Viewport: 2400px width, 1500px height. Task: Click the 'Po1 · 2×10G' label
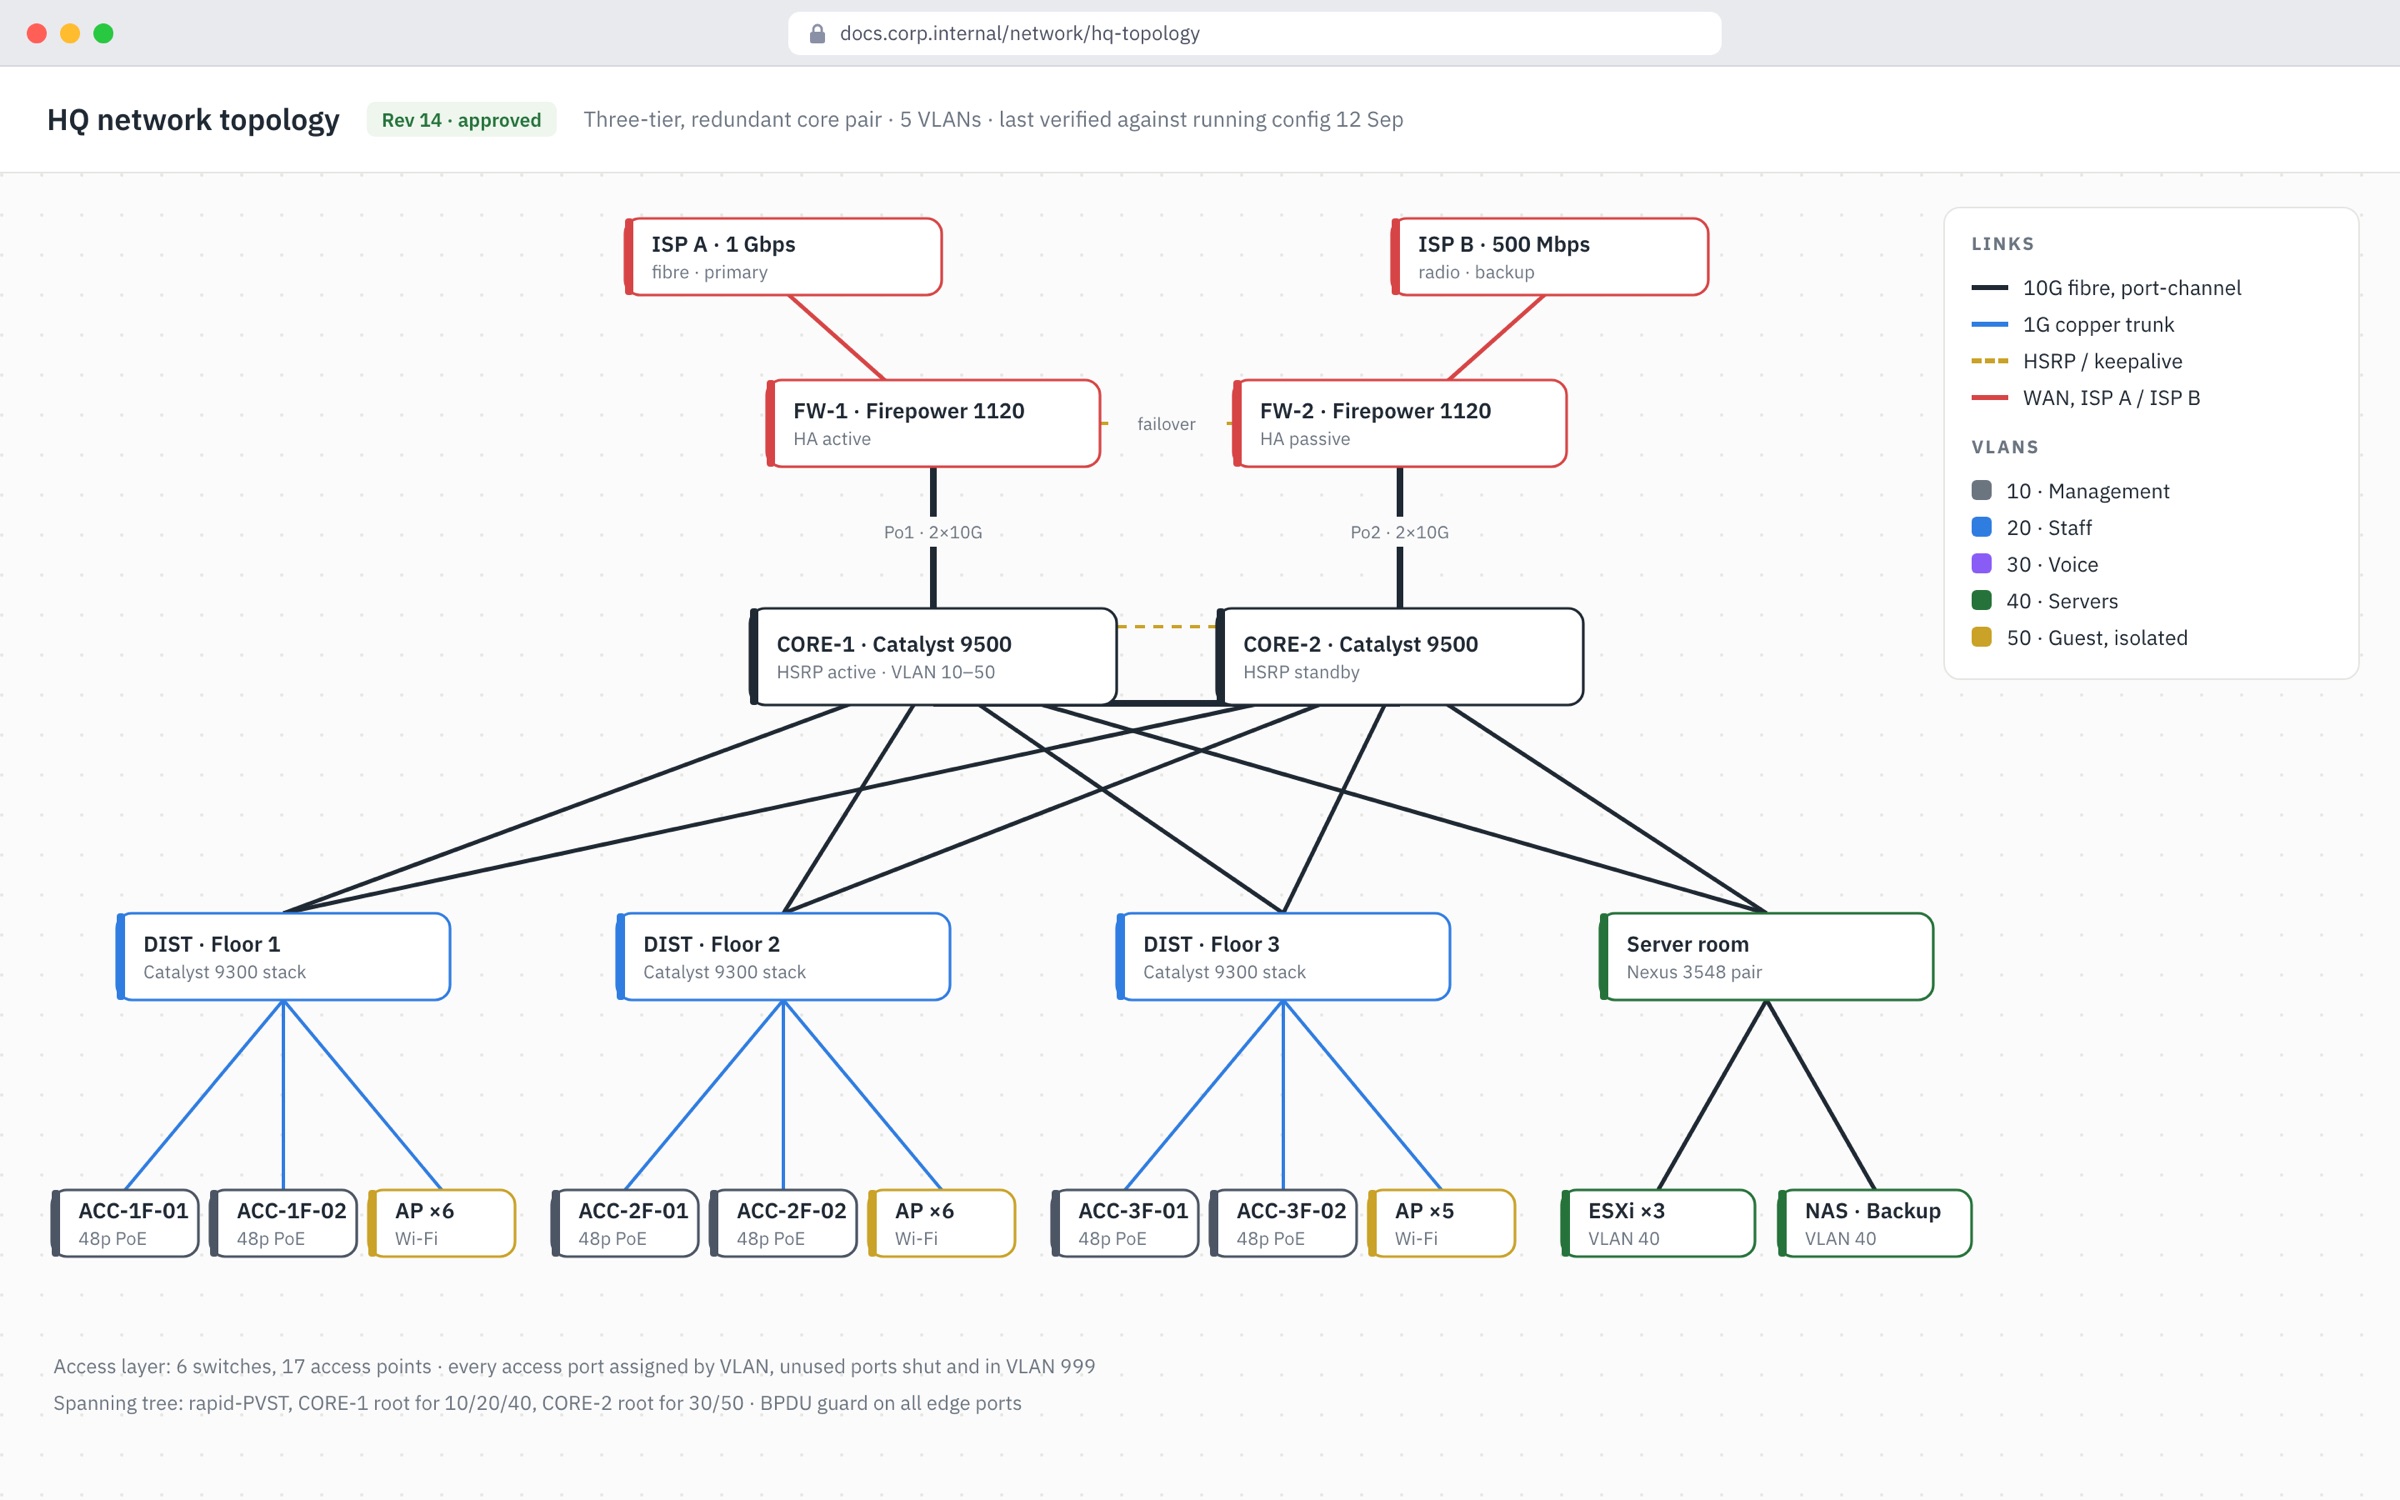(x=933, y=532)
